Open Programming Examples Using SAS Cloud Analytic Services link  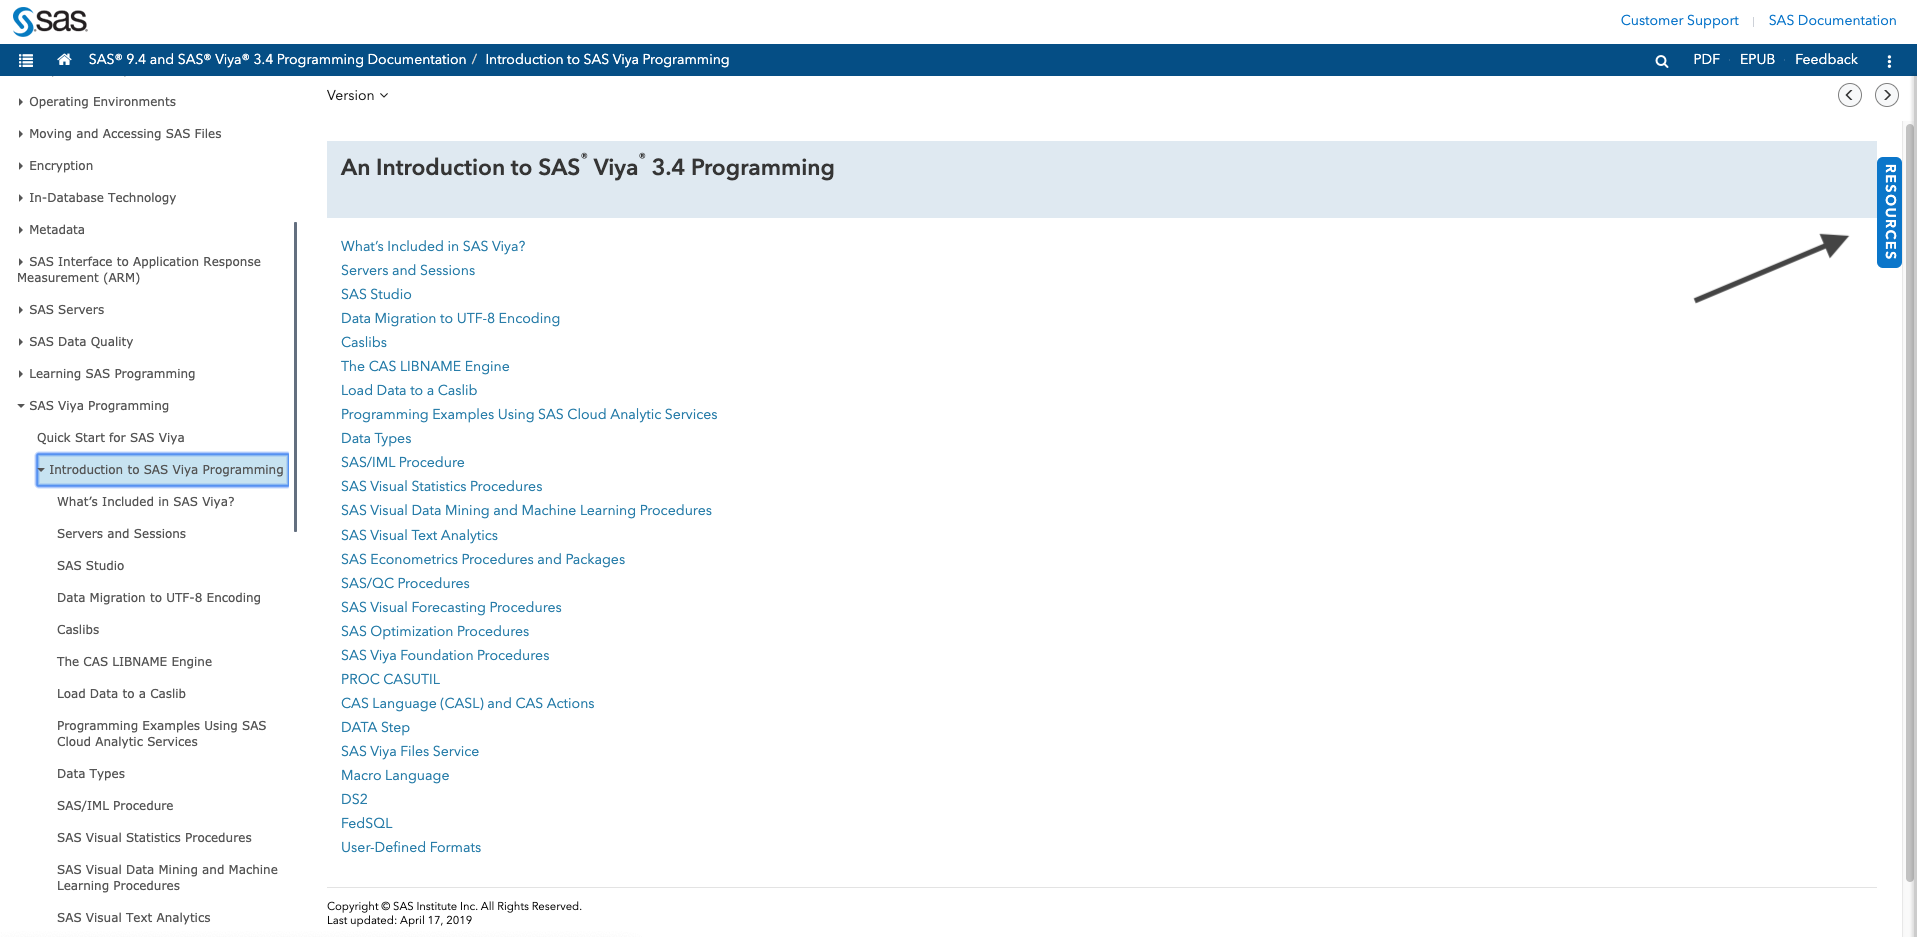(529, 414)
